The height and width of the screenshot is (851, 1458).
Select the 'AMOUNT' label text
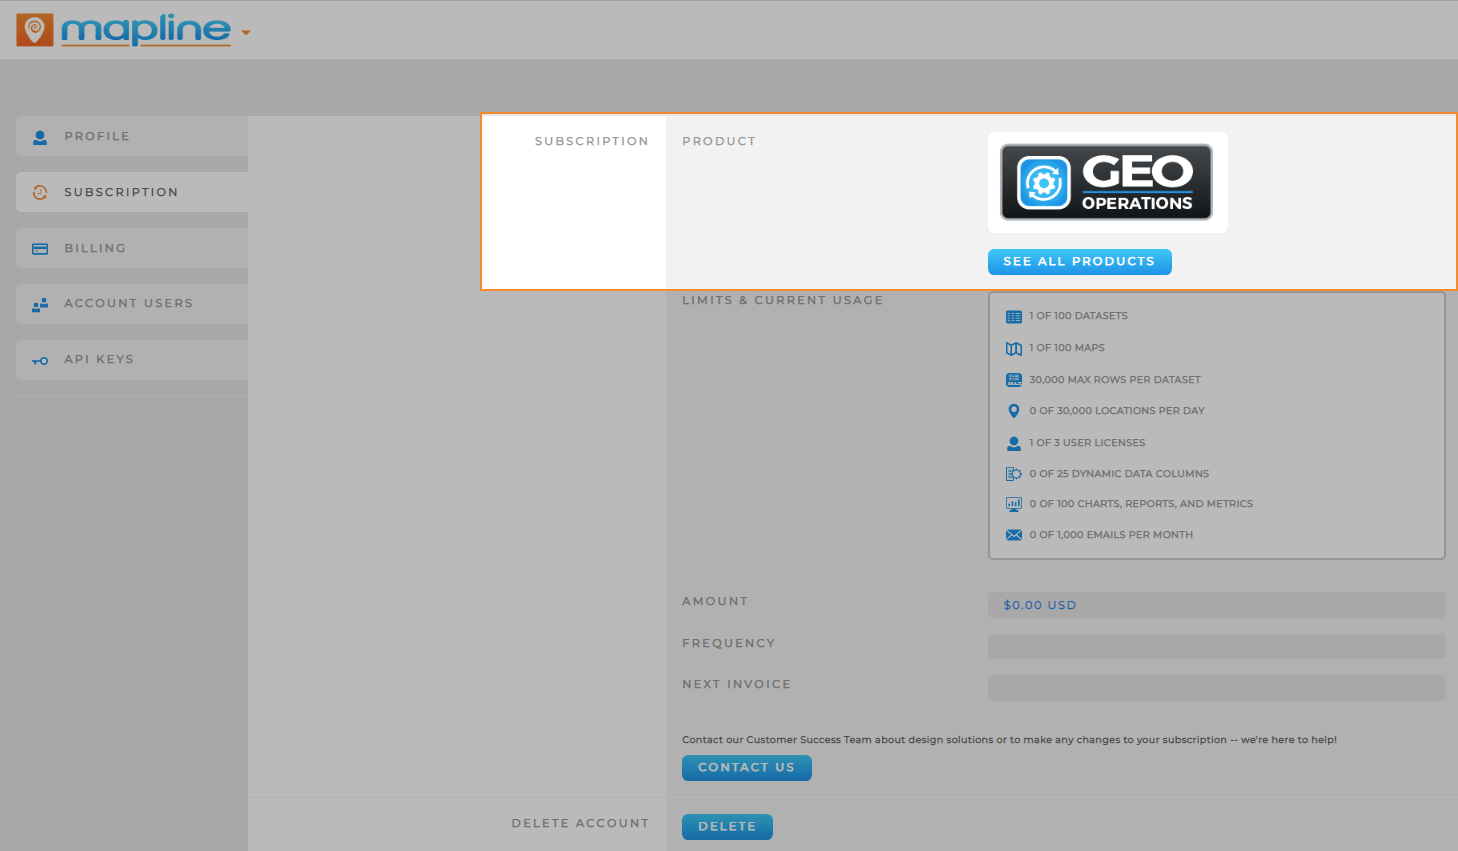tap(715, 601)
